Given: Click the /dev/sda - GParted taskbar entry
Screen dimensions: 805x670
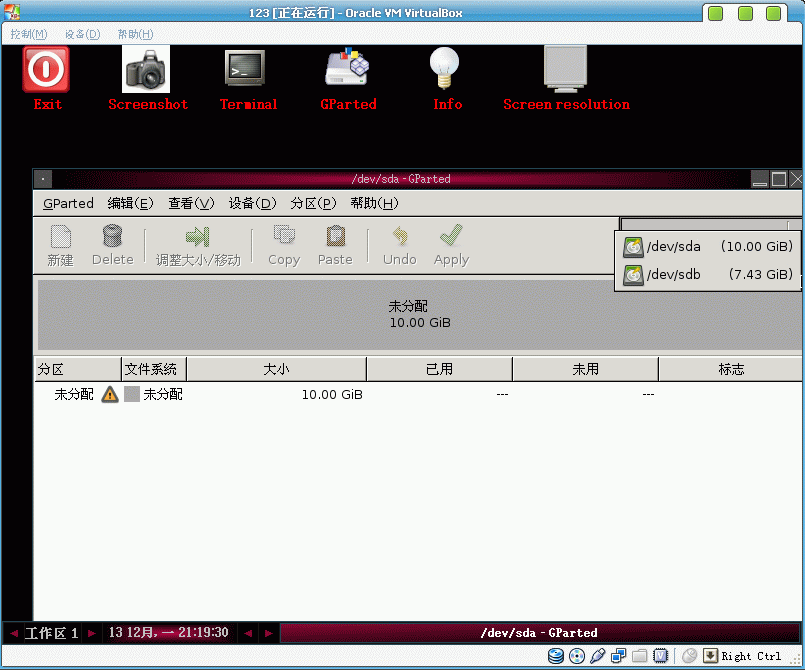Looking at the screenshot, I should click(539, 633).
